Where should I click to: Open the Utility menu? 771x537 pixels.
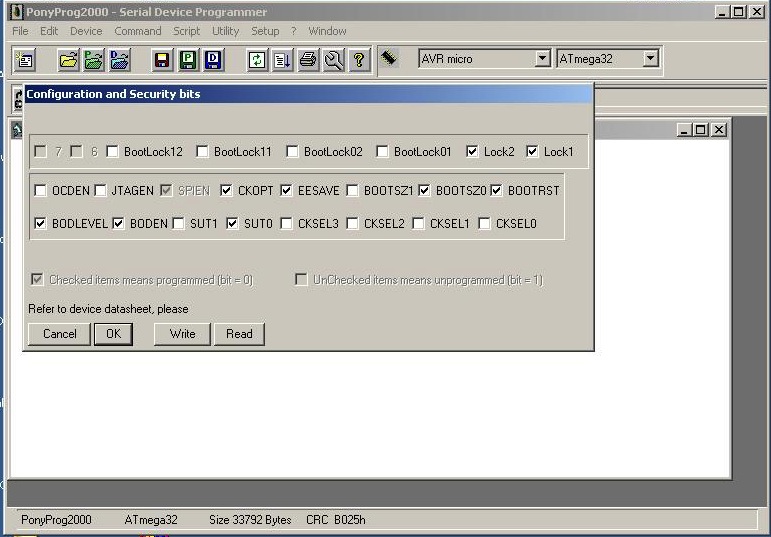point(225,31)
